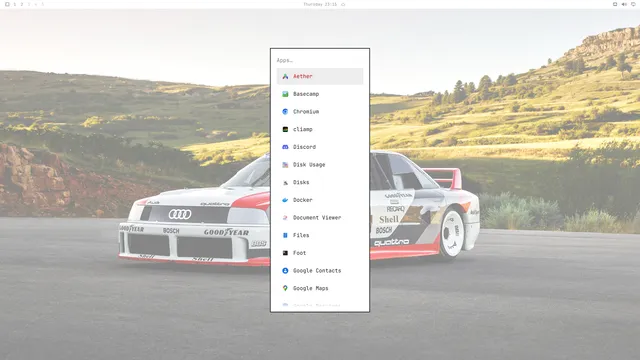Screen dimensions: 640x360
Task: Switch to workspace 5 in top bar
Action: (42, 4)
